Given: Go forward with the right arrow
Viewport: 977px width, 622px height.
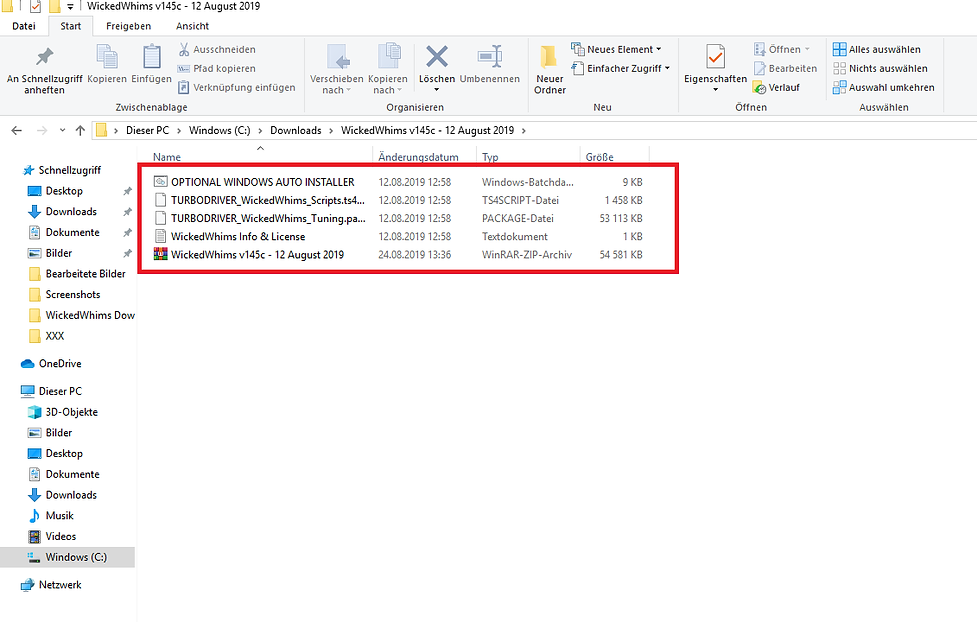Looking at the screenshot, I should pyautogui.click(x=42, y=130).
